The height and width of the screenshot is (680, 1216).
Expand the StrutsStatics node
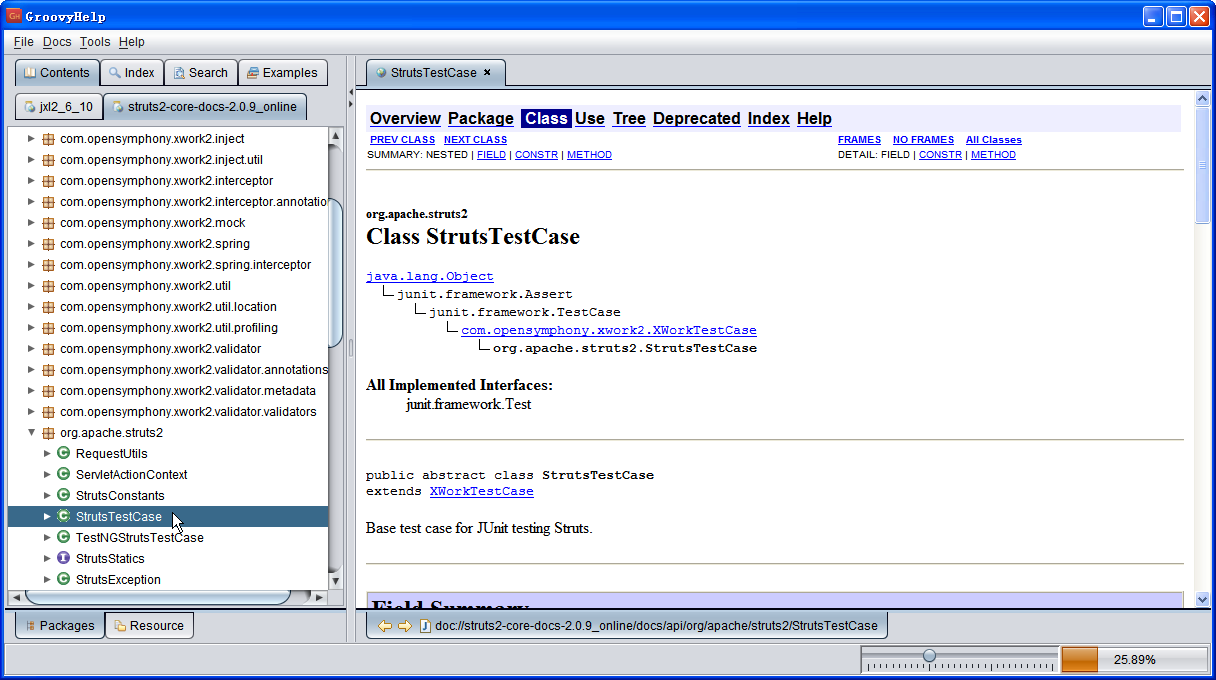[47, 559]
